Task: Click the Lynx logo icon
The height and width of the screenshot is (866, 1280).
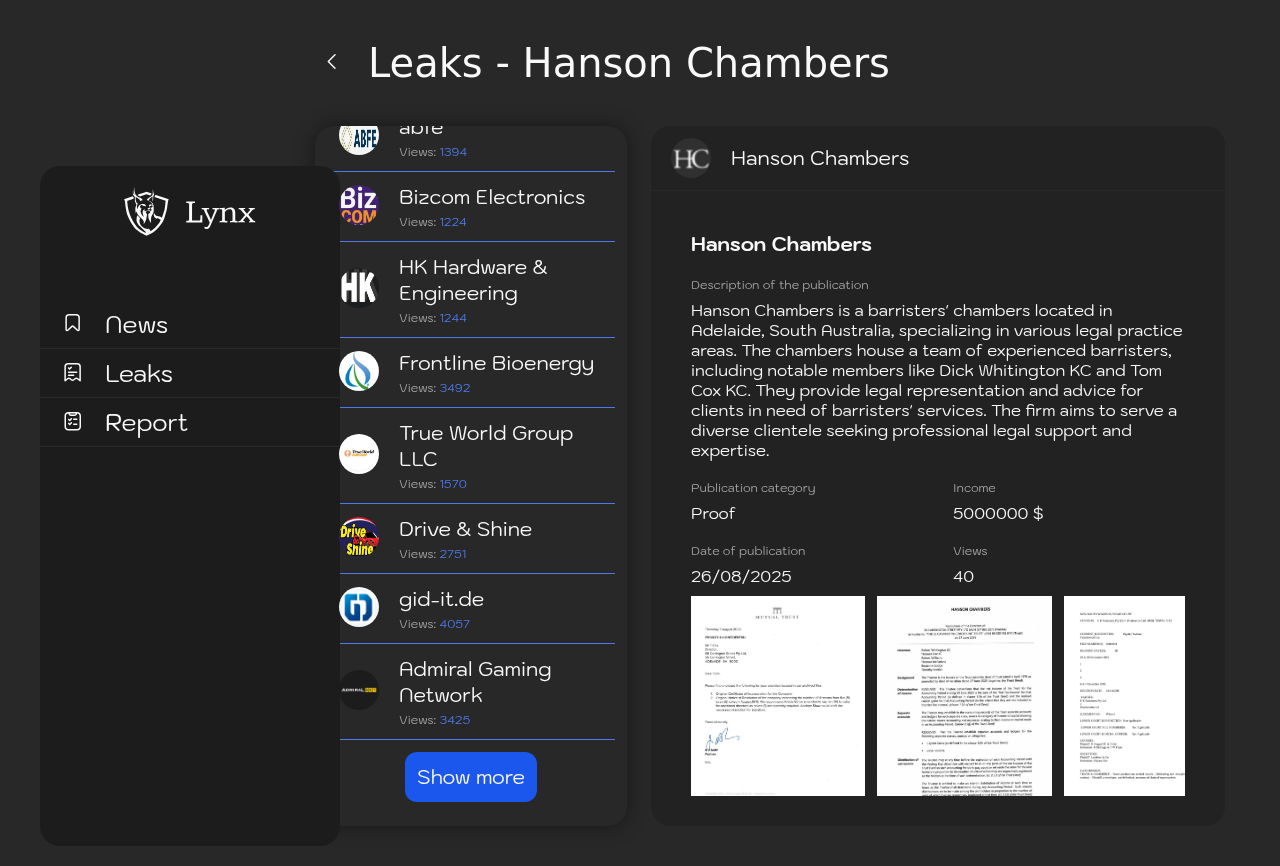Action: (x=147, y=211)
